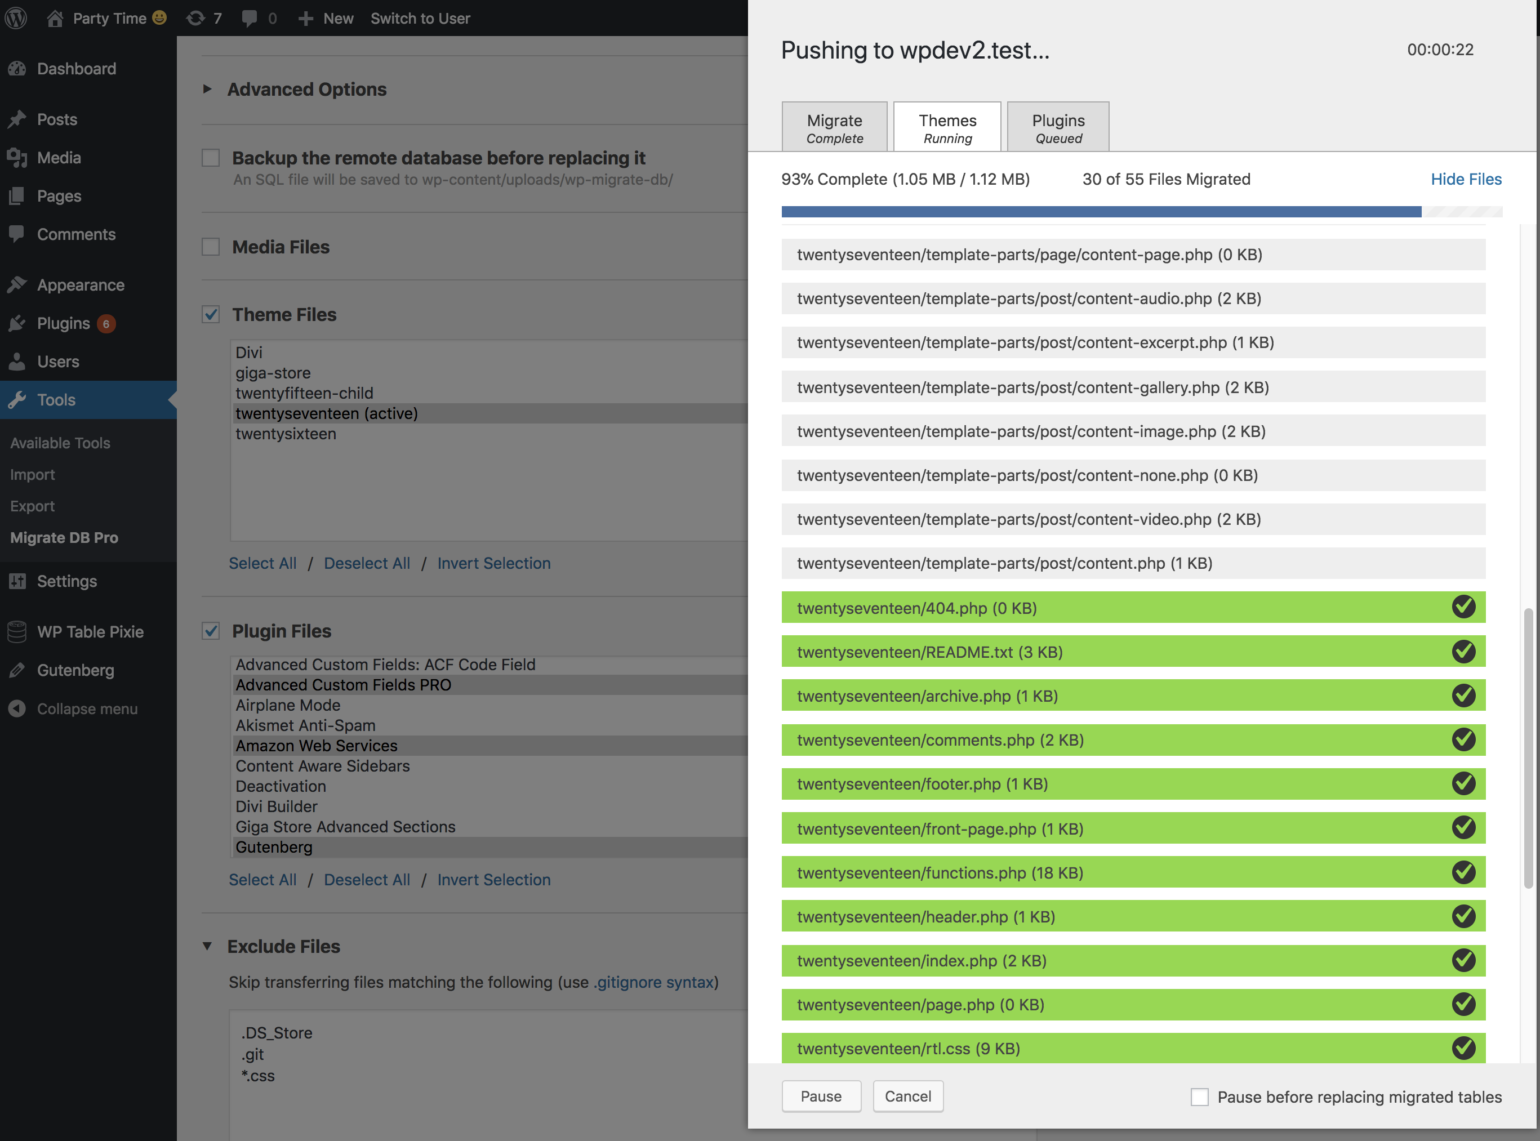This screenshot has width=1540, height=1141.
Task: Click the Posts pushpin icon
Action: click(17, 119)
